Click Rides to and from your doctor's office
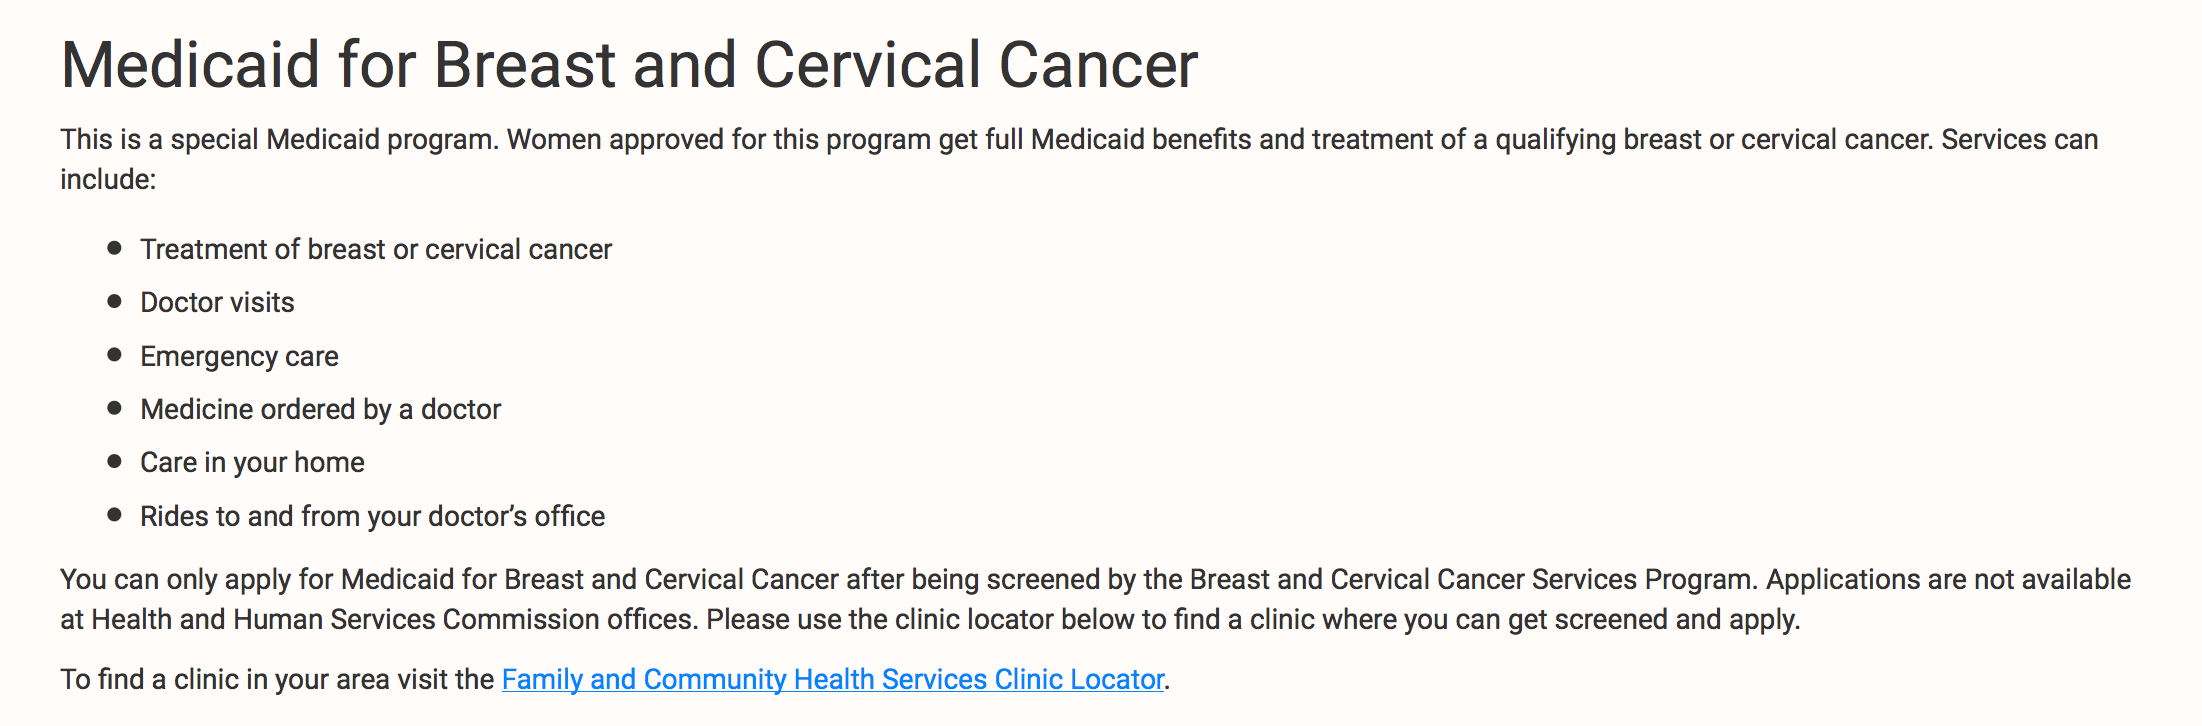This screenshot has width=2202, height=726. [x=372, y=516]
